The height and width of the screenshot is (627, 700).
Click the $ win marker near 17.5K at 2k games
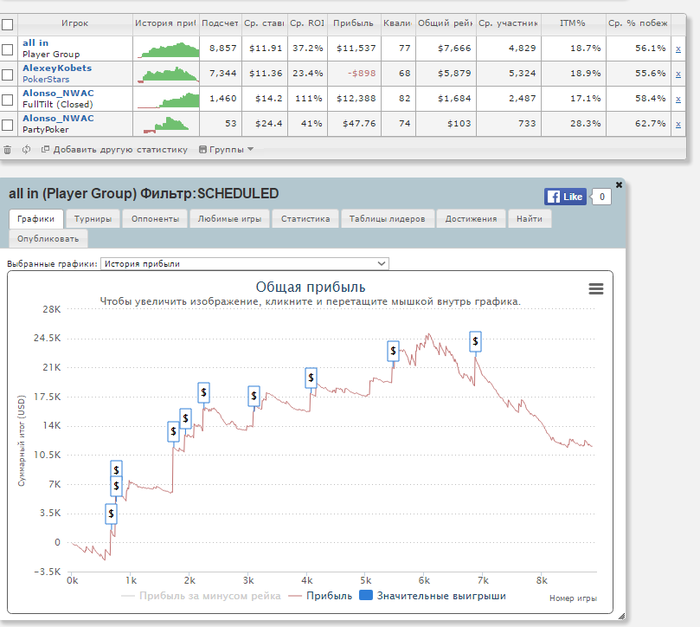[204, 393]
